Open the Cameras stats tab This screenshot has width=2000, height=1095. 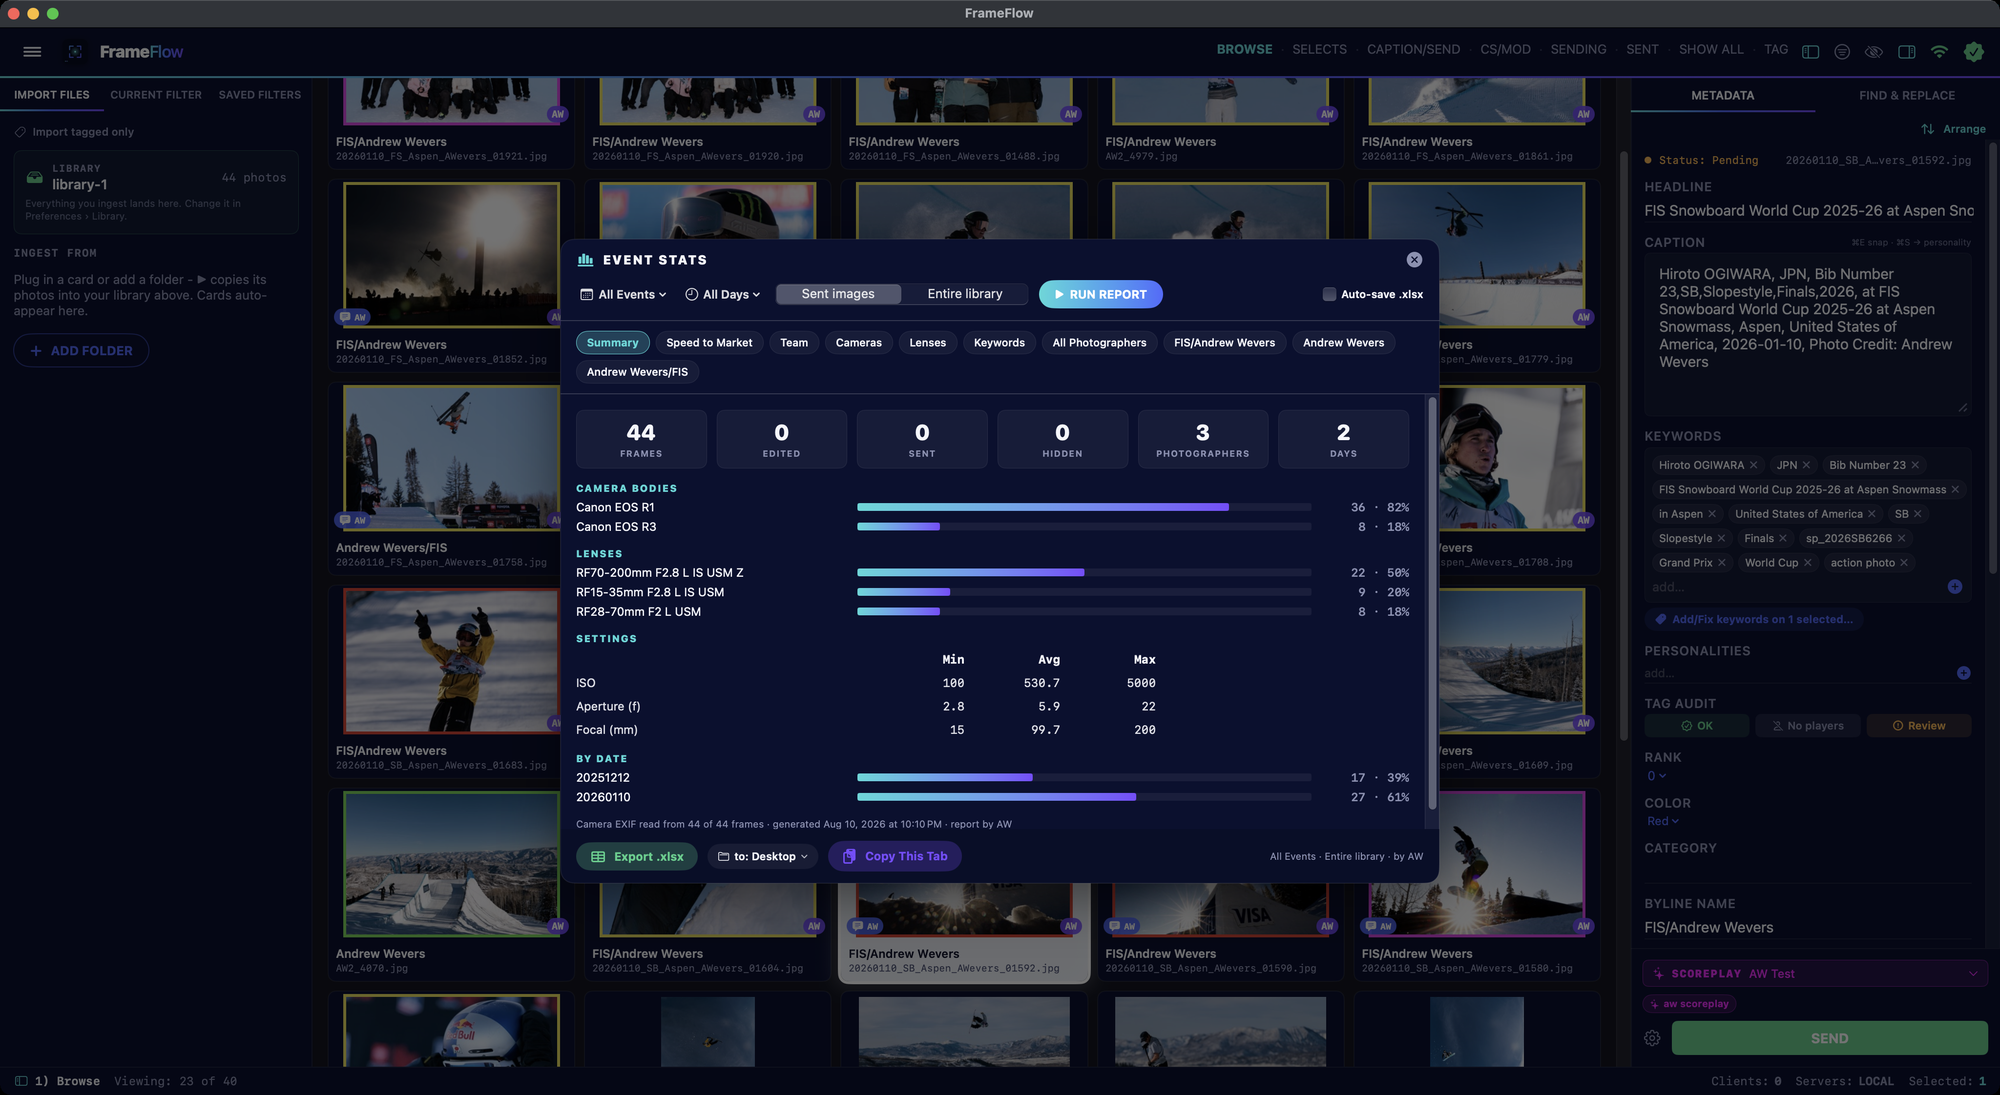[x=859, y=343]
